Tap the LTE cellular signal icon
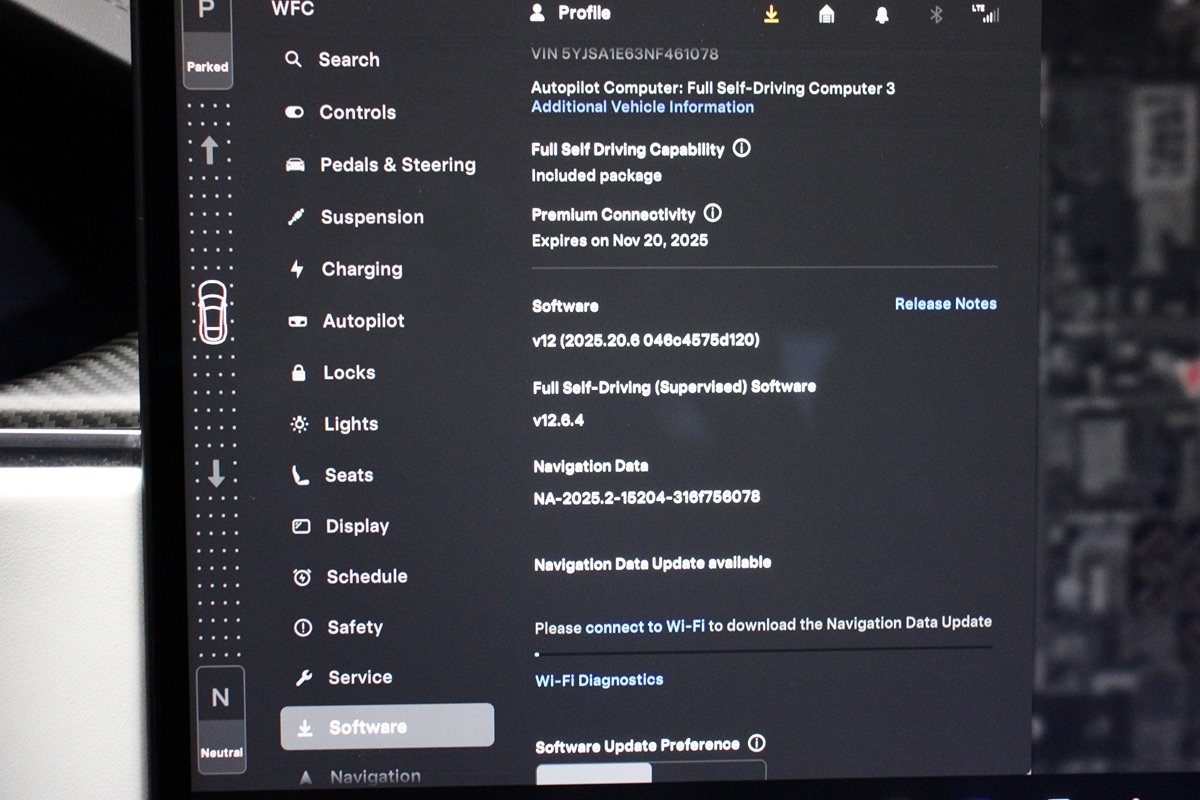This screenshot has width=1200, height=800. [x=986, y=14]
